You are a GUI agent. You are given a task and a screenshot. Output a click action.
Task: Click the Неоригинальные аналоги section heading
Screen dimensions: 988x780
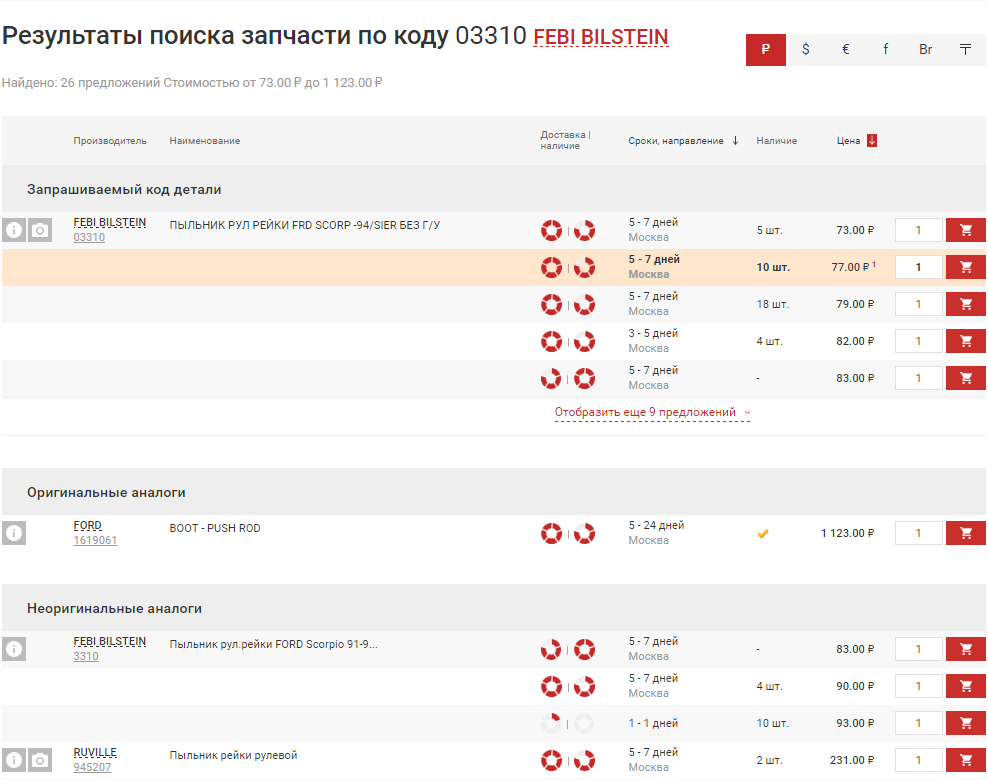(x=114, y=609)
